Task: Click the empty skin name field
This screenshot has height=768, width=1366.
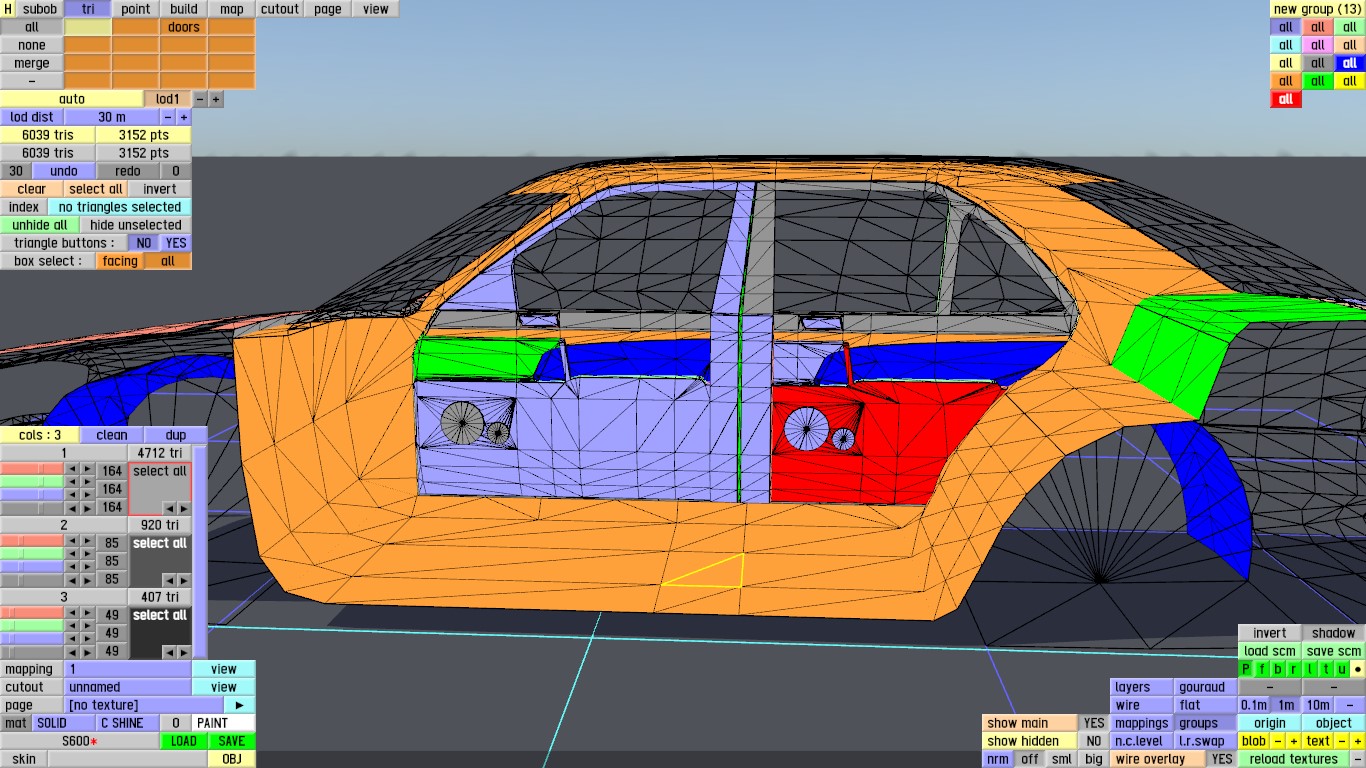Action: (x=128, y=759)
